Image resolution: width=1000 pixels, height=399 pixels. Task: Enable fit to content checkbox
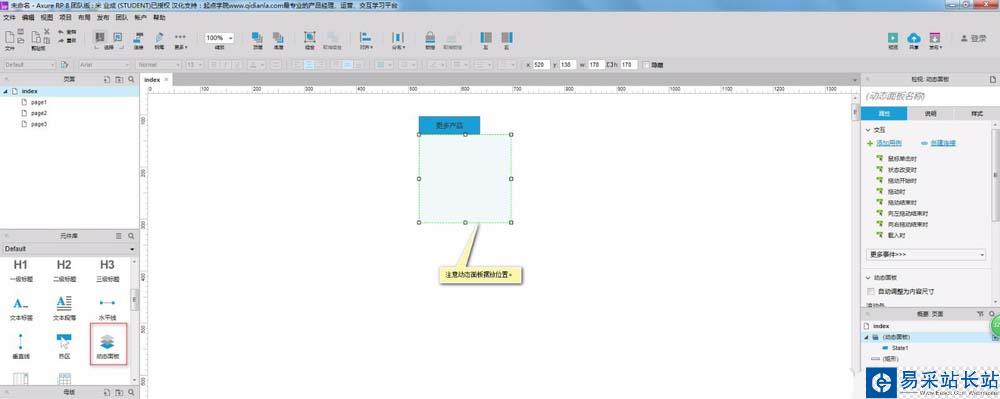871,291
